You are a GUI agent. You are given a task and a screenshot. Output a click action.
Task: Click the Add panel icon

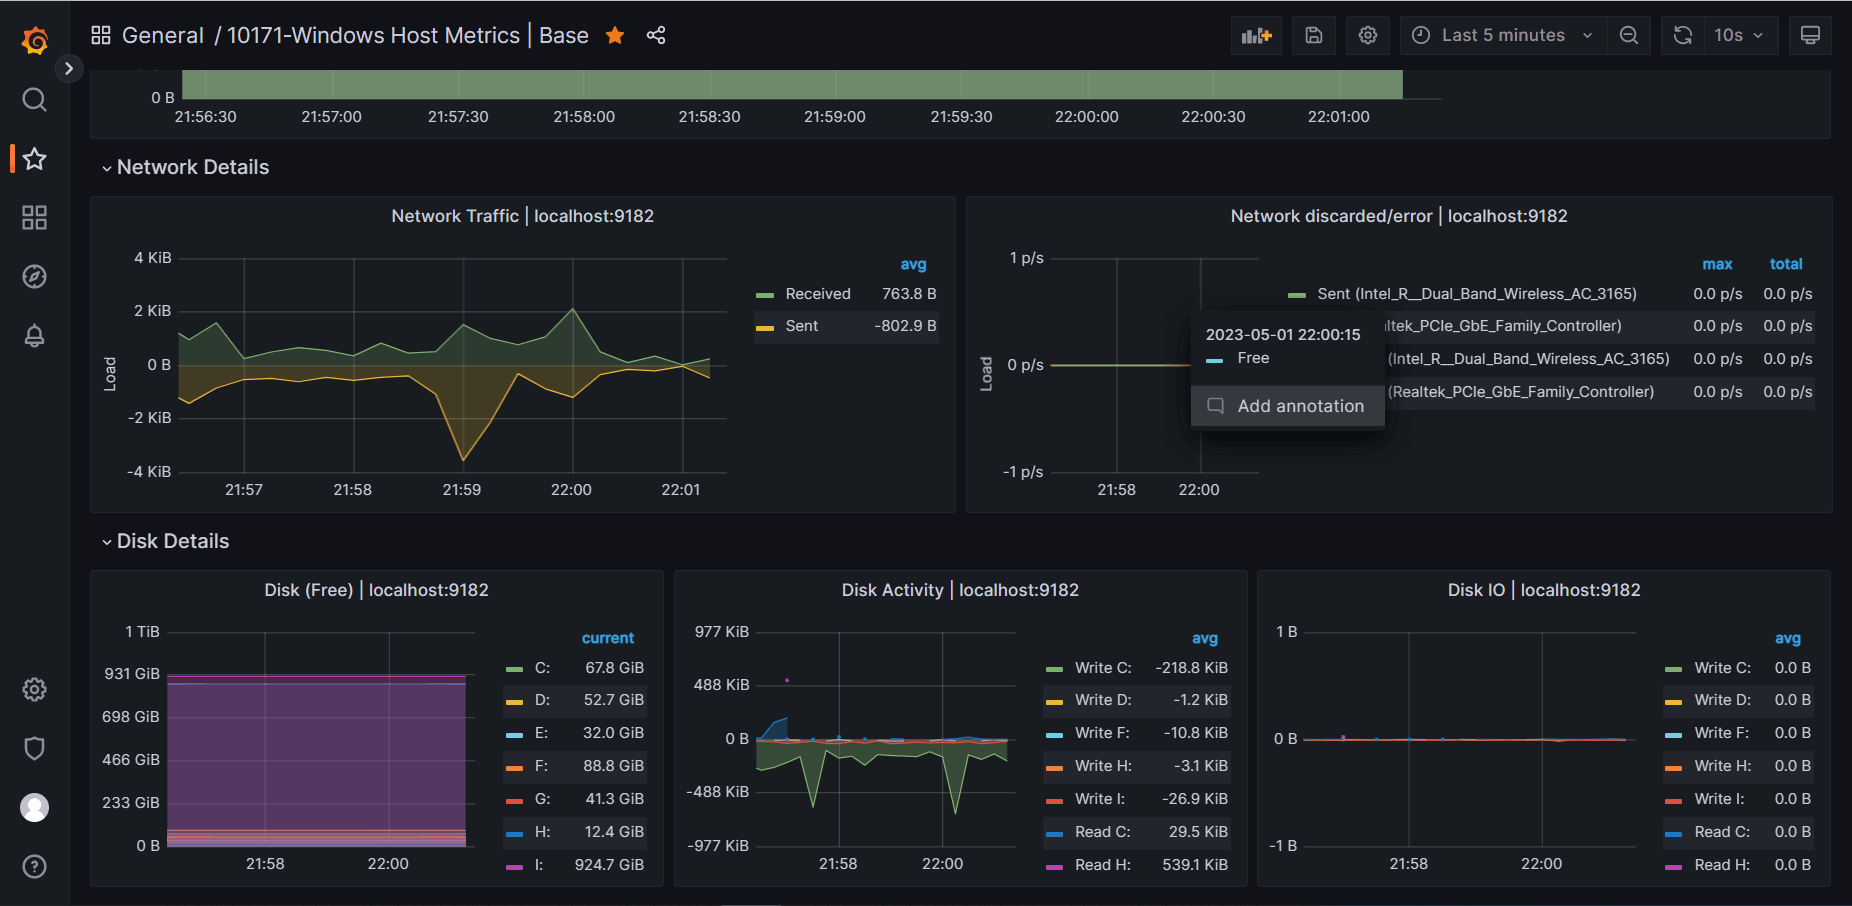coord(1256,36)
